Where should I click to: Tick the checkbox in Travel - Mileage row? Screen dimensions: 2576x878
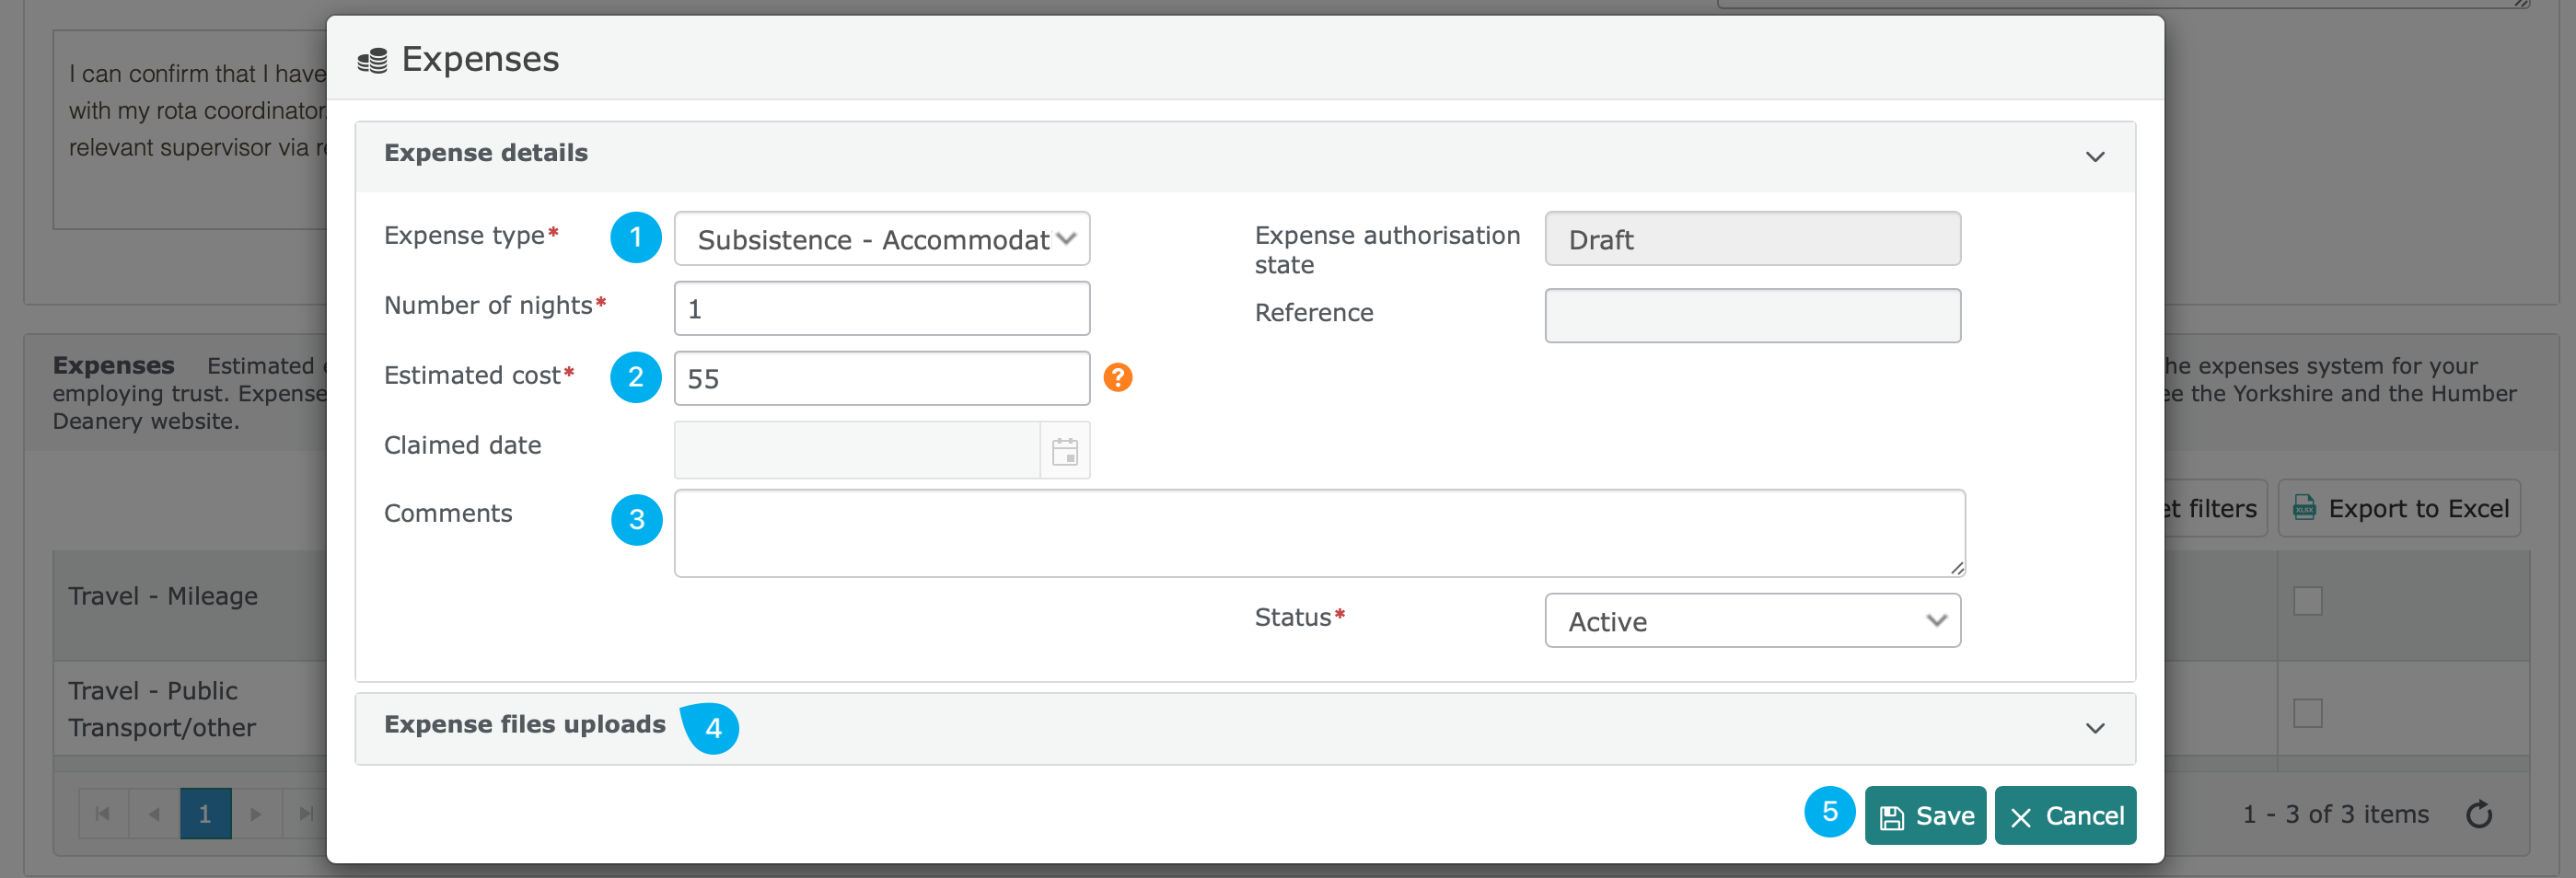tap(2306, 600)
